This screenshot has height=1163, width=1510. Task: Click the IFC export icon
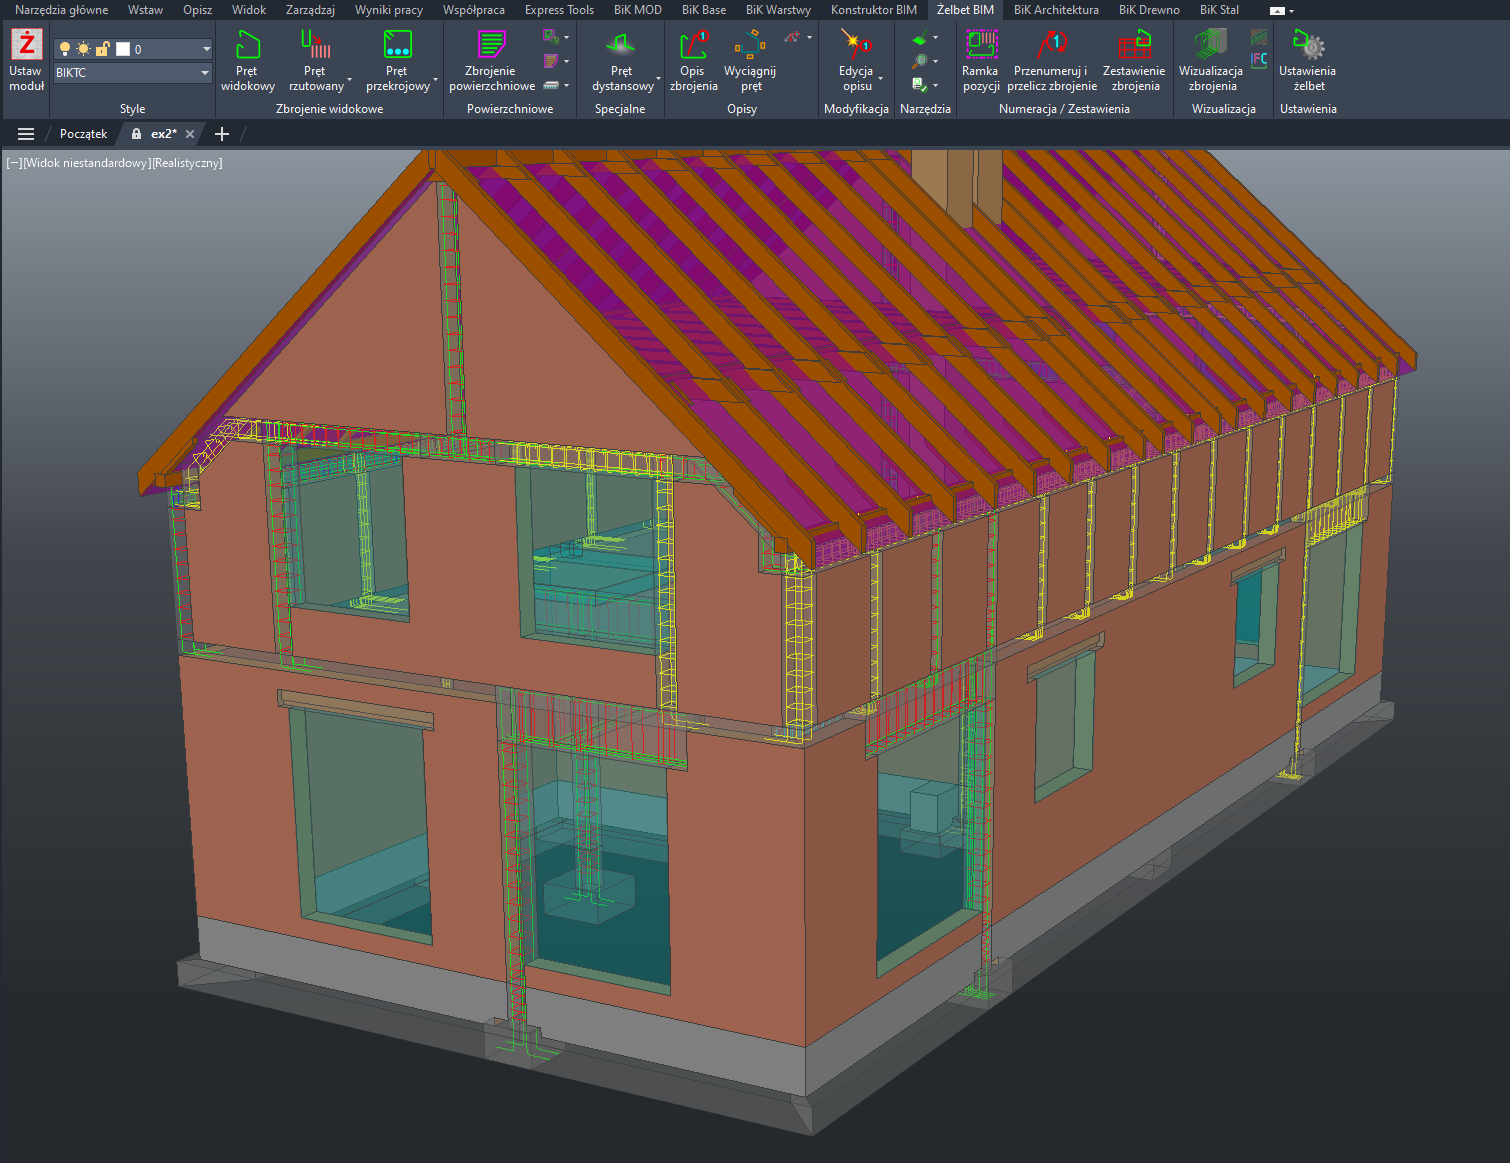[x=1259, y=60]
